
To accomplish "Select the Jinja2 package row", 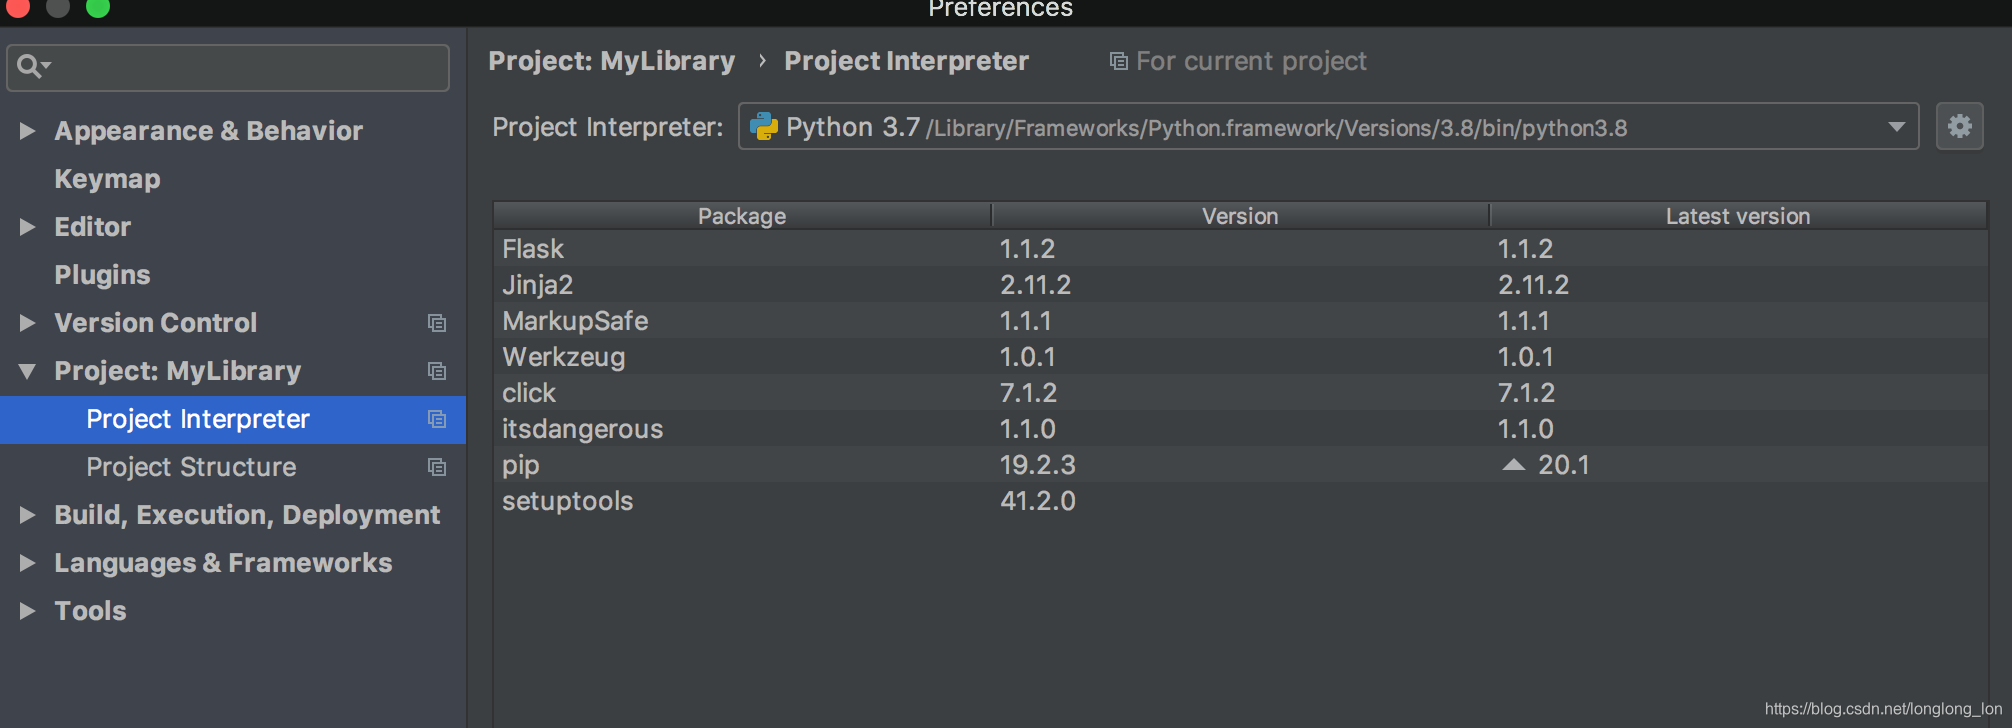I will (1240, 285).
